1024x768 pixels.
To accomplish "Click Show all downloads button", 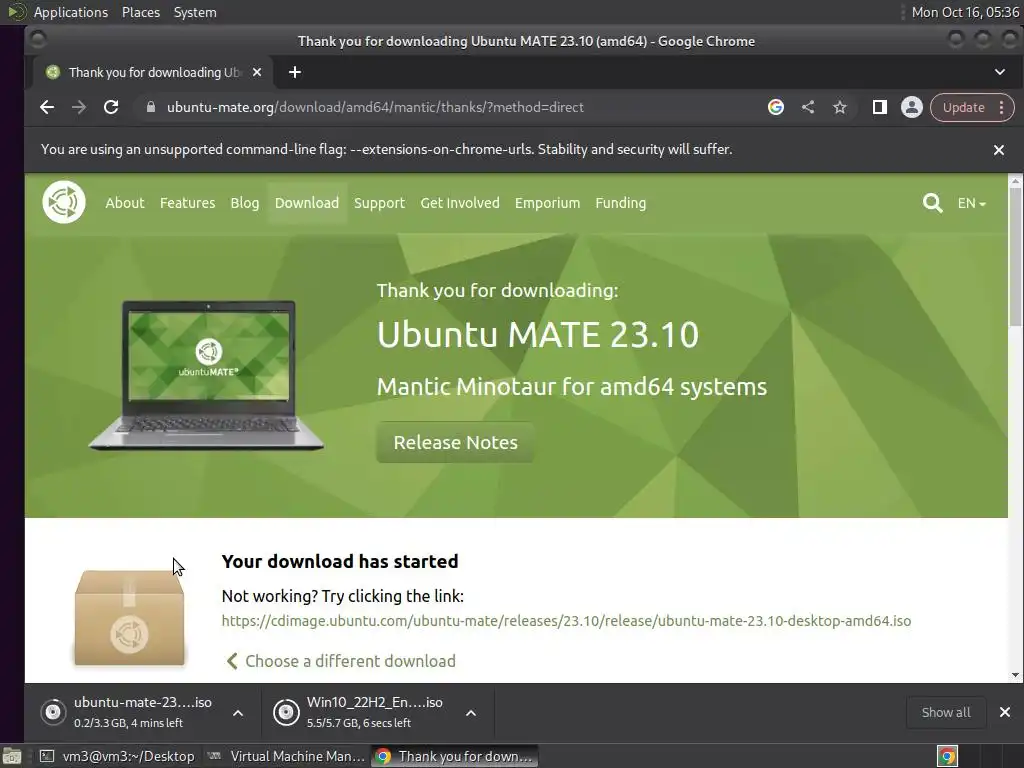I will (946, 712).
